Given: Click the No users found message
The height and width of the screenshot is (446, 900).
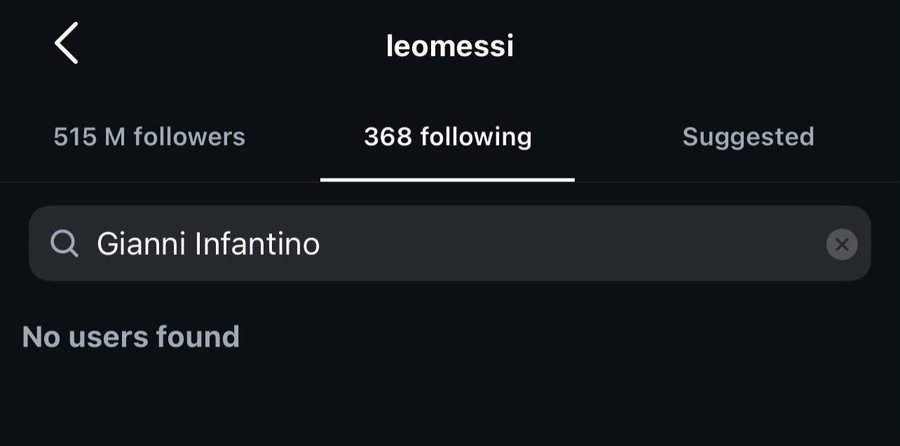Looking at the screenshot, I should (131, 337).
